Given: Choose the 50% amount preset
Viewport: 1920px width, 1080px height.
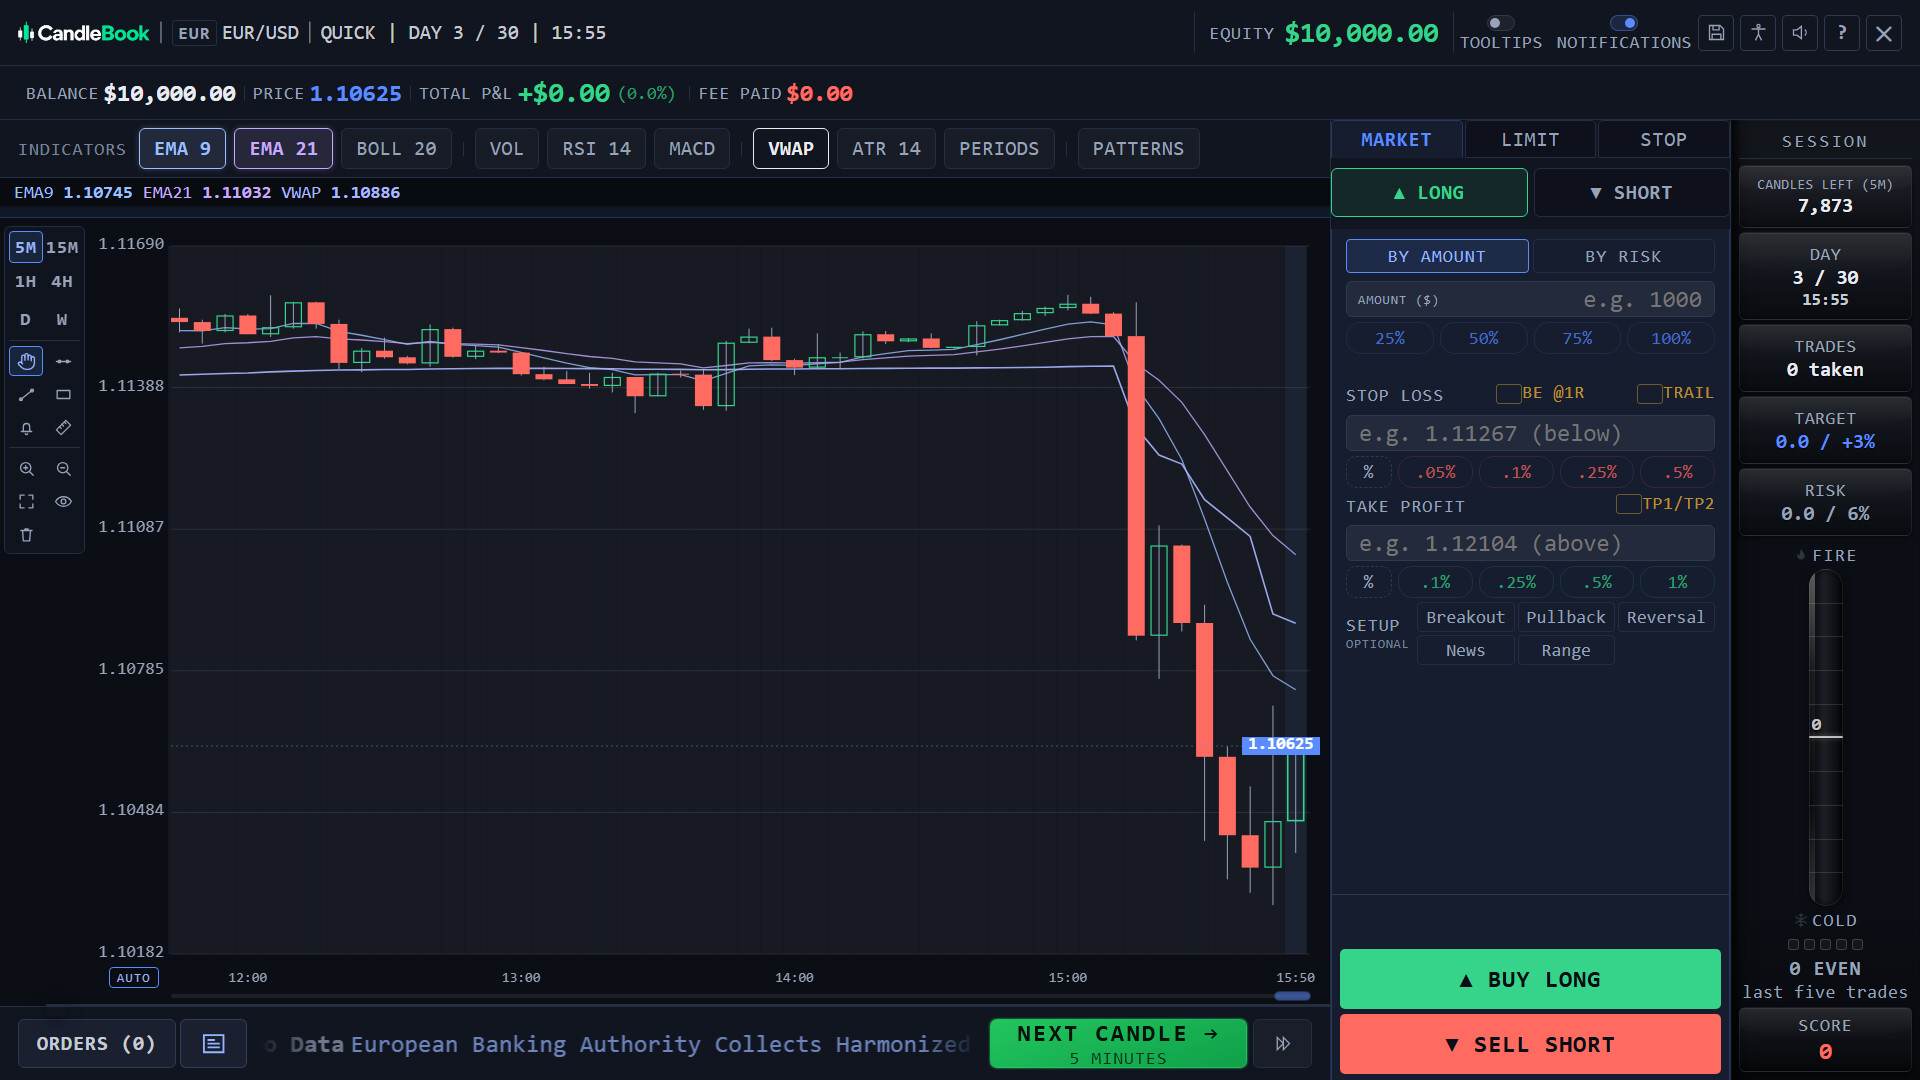Looking at the screenshot, I should pos(1483,339).
